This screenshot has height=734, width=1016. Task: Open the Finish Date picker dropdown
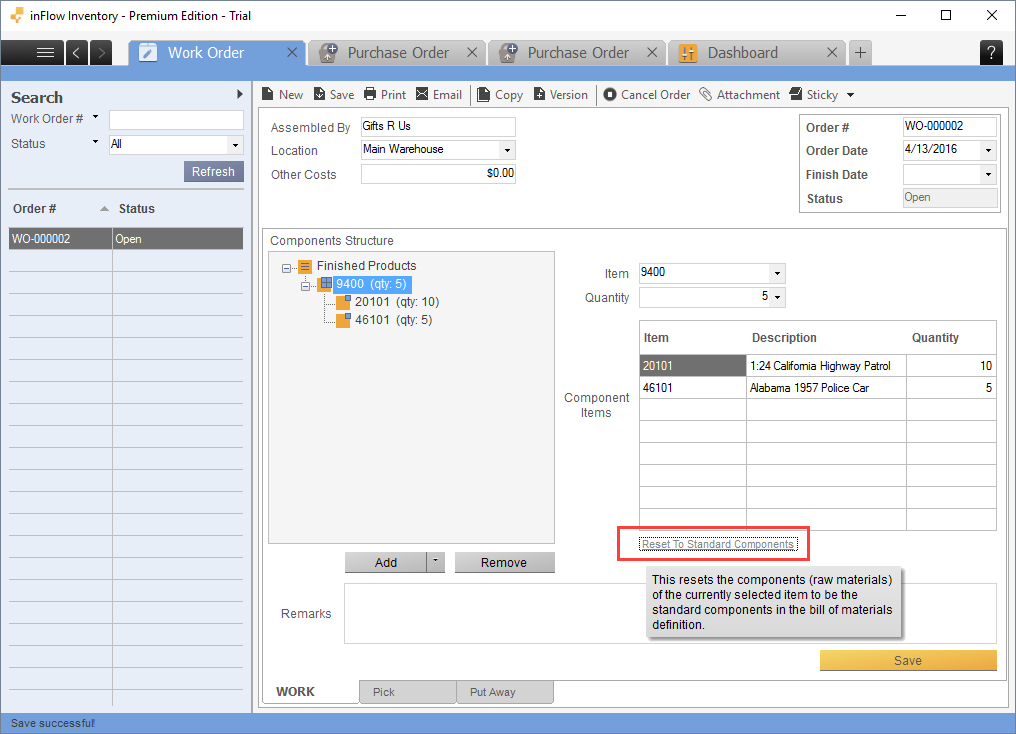pyautogui.click(x=988, y=174)
